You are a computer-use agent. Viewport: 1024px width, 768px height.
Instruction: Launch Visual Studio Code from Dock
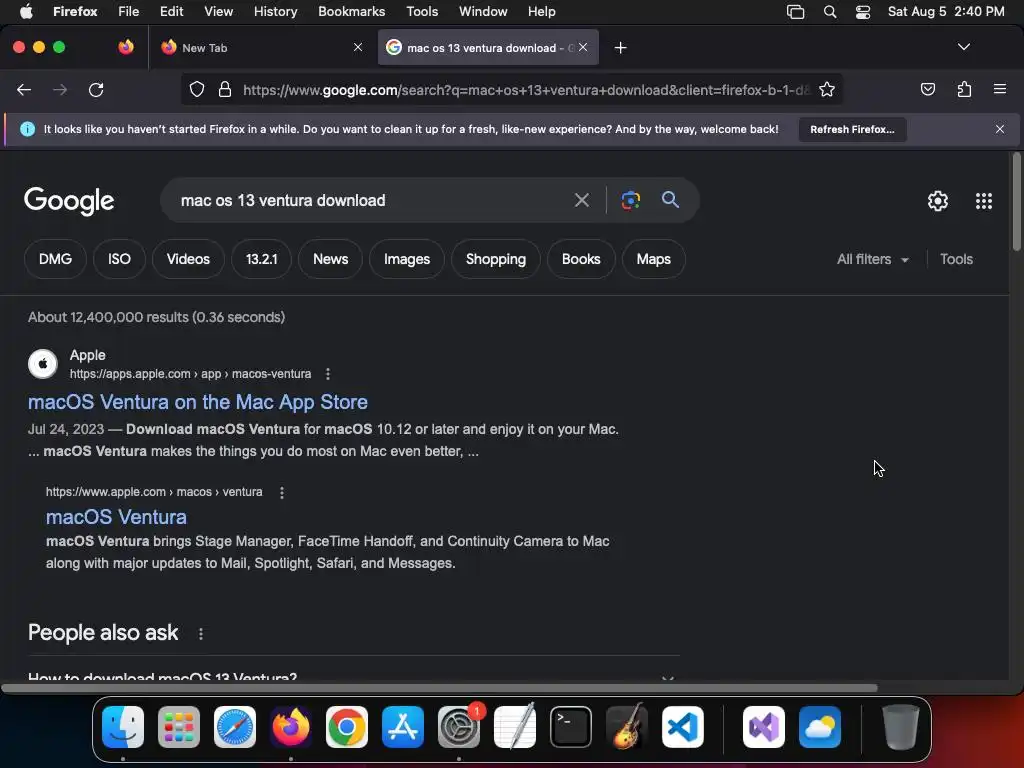682,726
